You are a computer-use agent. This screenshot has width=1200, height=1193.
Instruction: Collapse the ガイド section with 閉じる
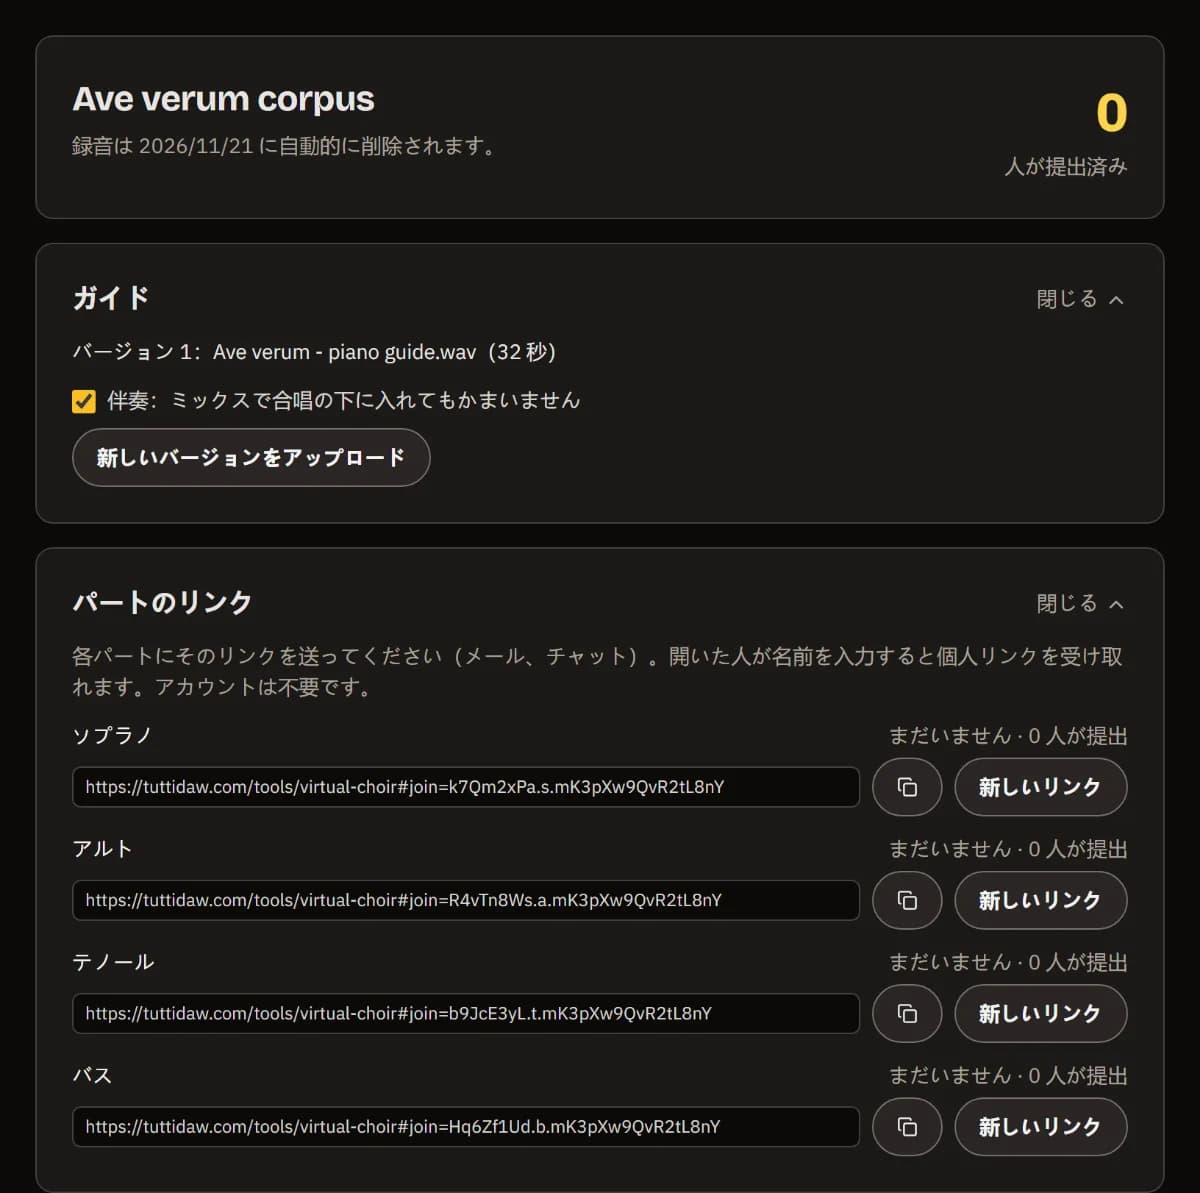[1080, 299]
